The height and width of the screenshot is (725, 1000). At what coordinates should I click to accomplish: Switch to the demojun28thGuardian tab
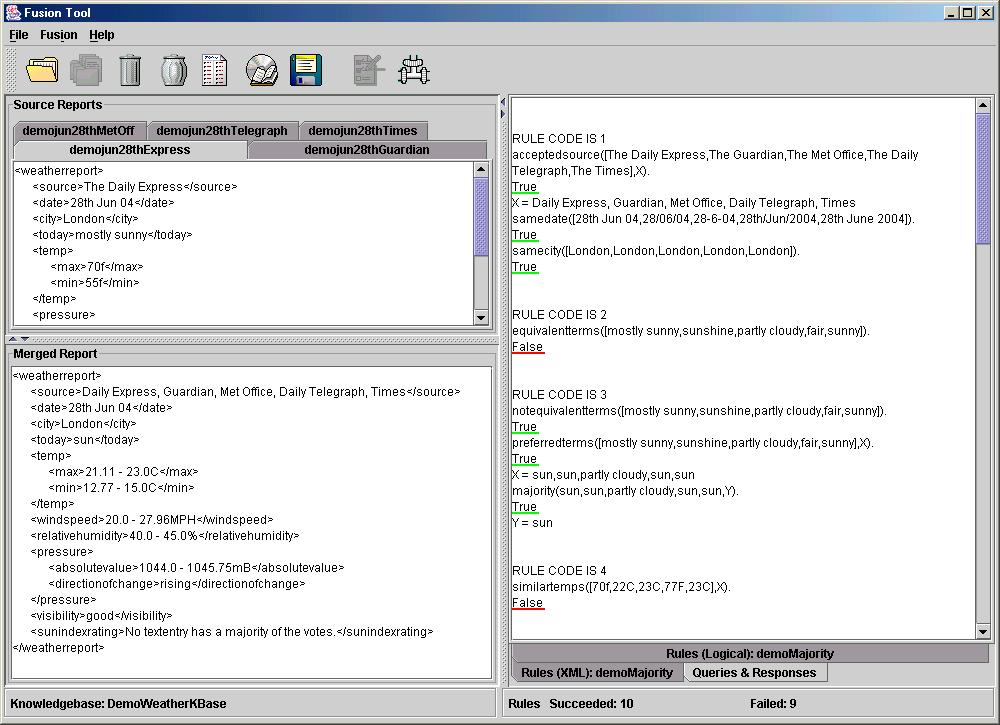tap(366, 149)
